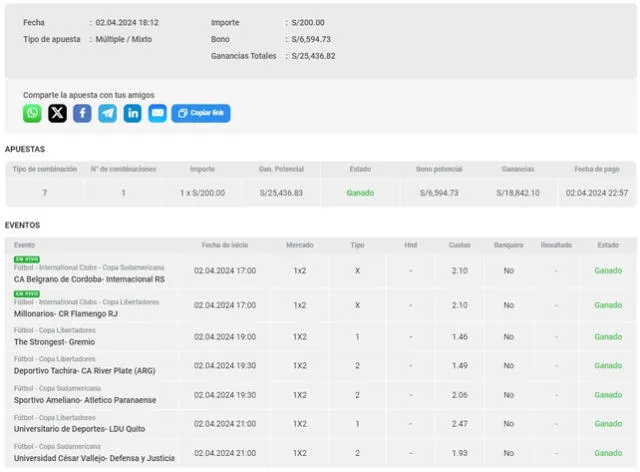640x472 pixels.
Task: Click cuota 1.93 for Universidad César Vallejo match
Action: [x=460, y=453]
